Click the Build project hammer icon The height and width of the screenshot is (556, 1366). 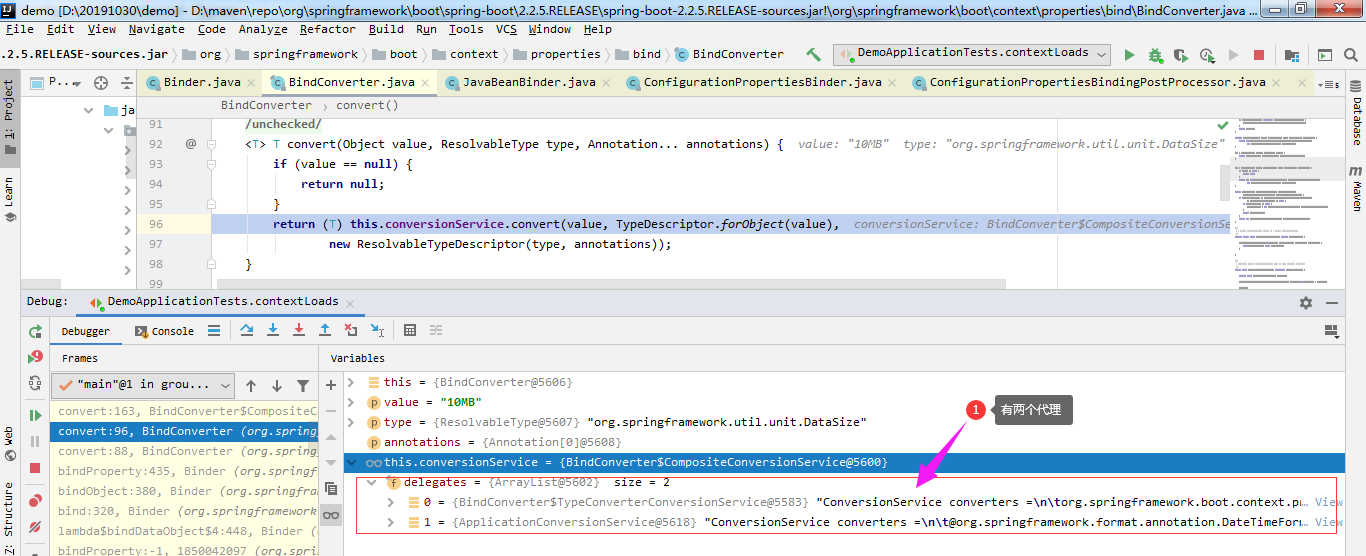tap(813, 54)
